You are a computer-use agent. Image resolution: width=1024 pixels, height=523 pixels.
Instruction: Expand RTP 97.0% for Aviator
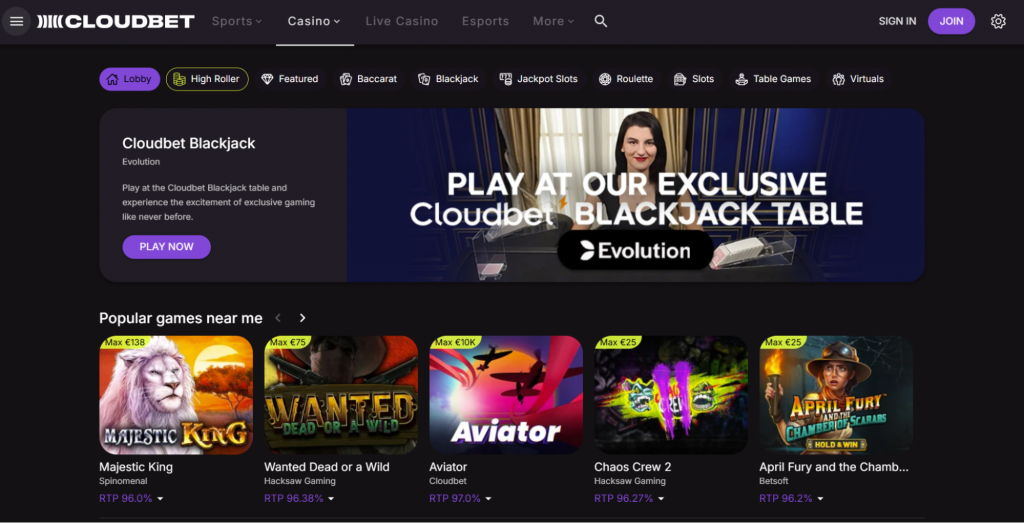click(461, 498)
